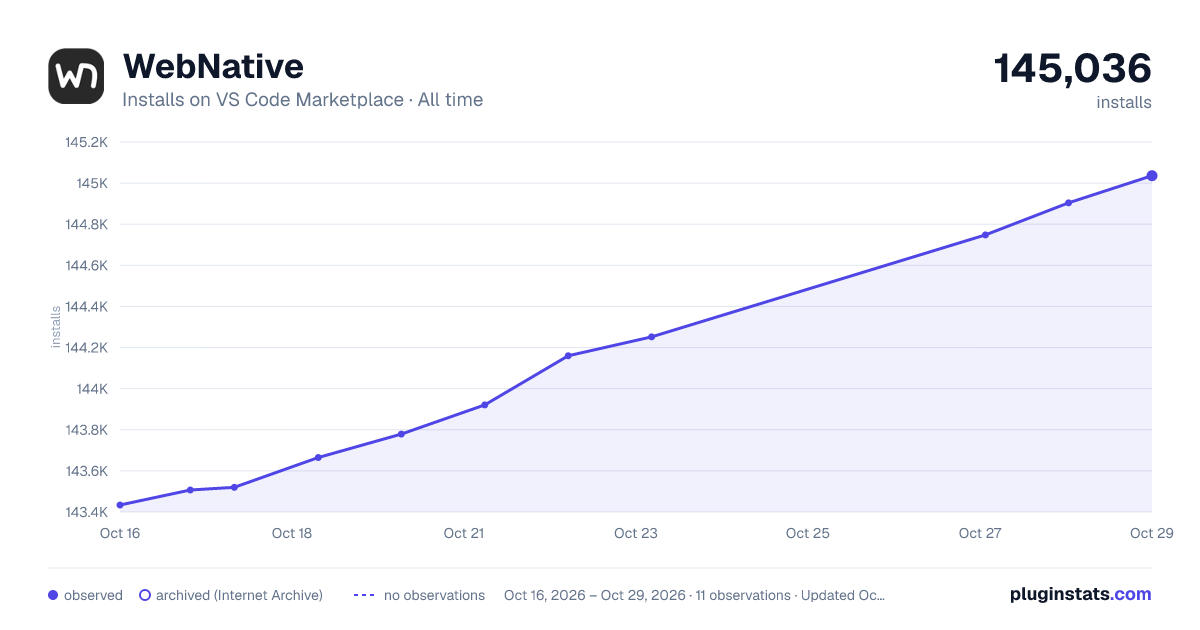Click the 143.6K y-axis label

pos(86,471)
